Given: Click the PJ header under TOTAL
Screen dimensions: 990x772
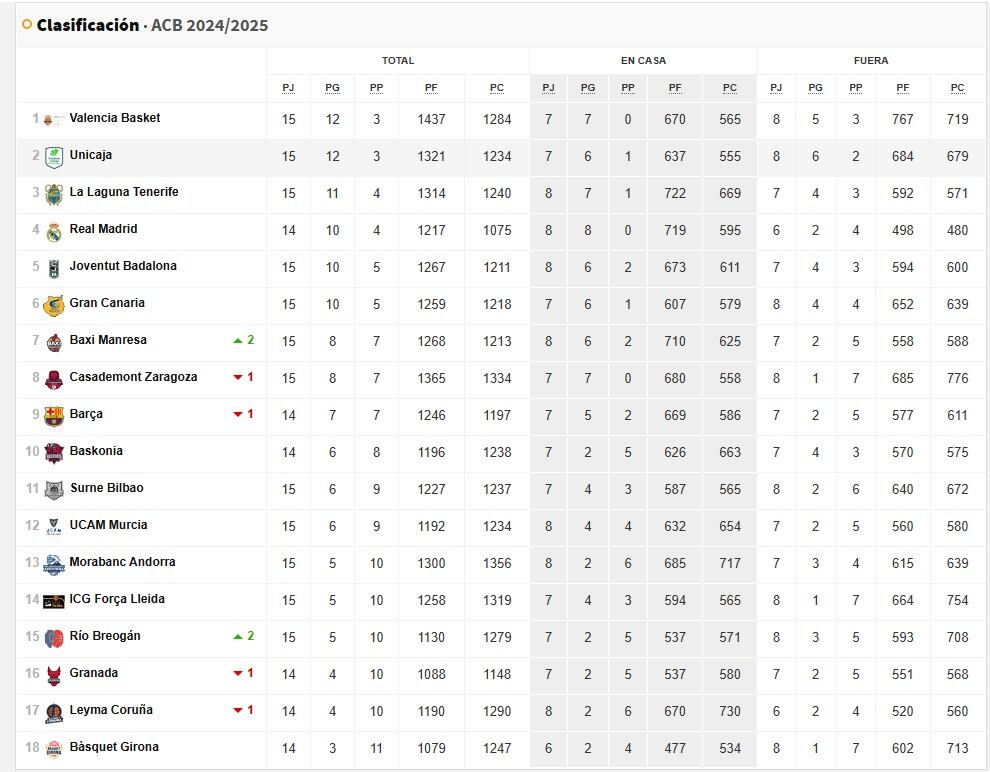Looking at the screenshot, I should tap(289, 88).
